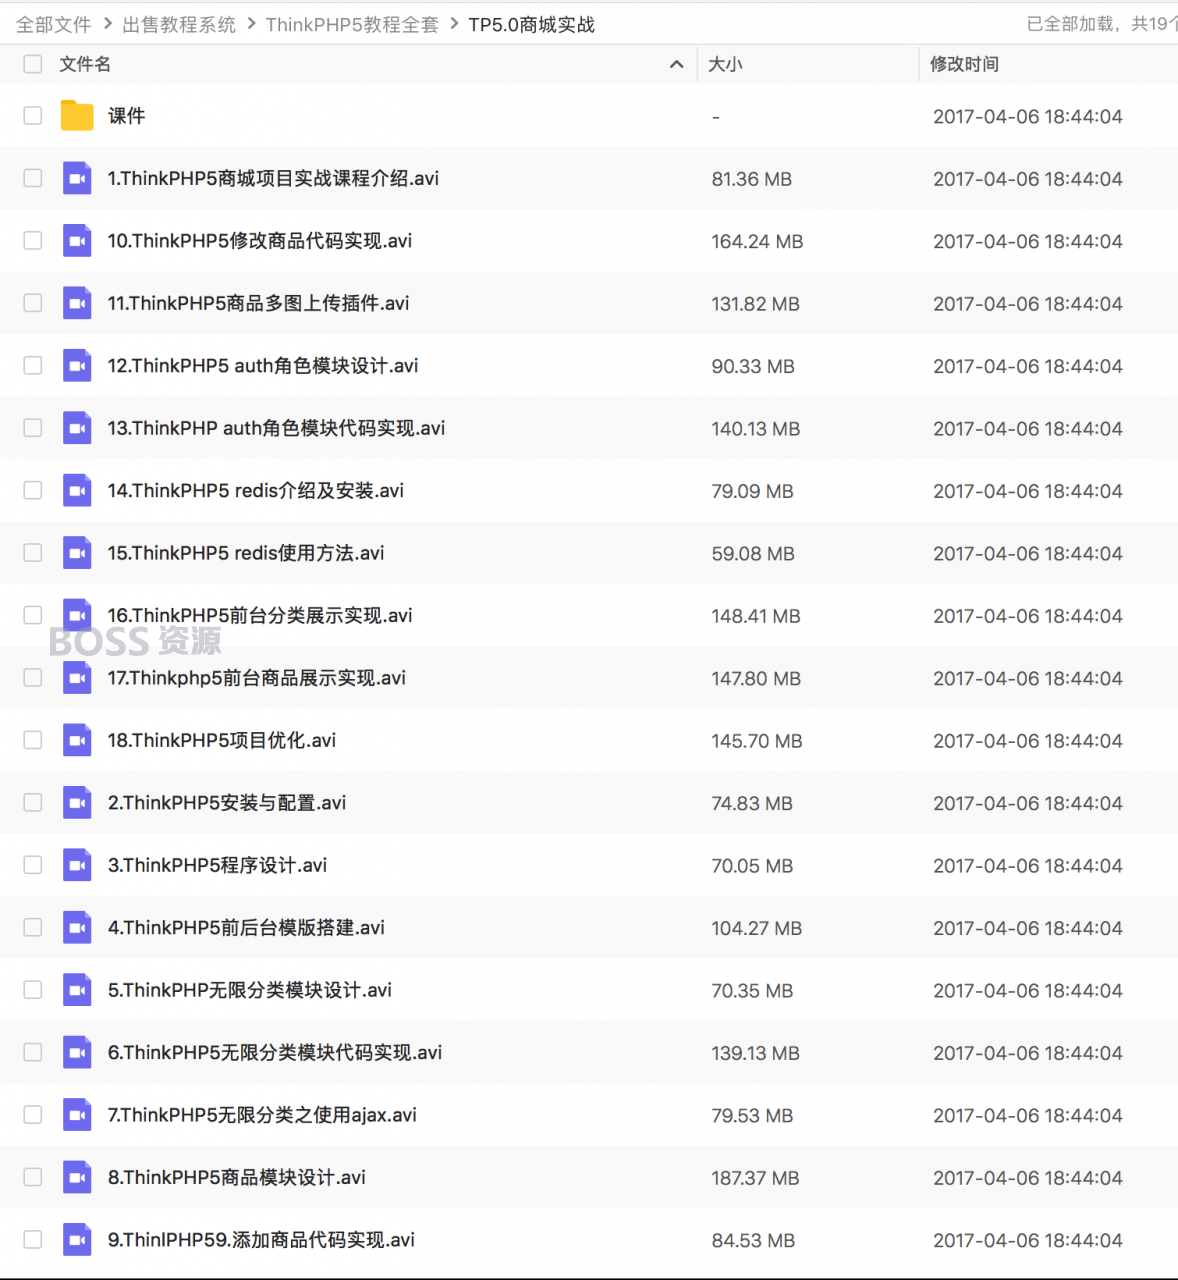Toggle the select-all checkbox beside 文件名

point(33,64)
